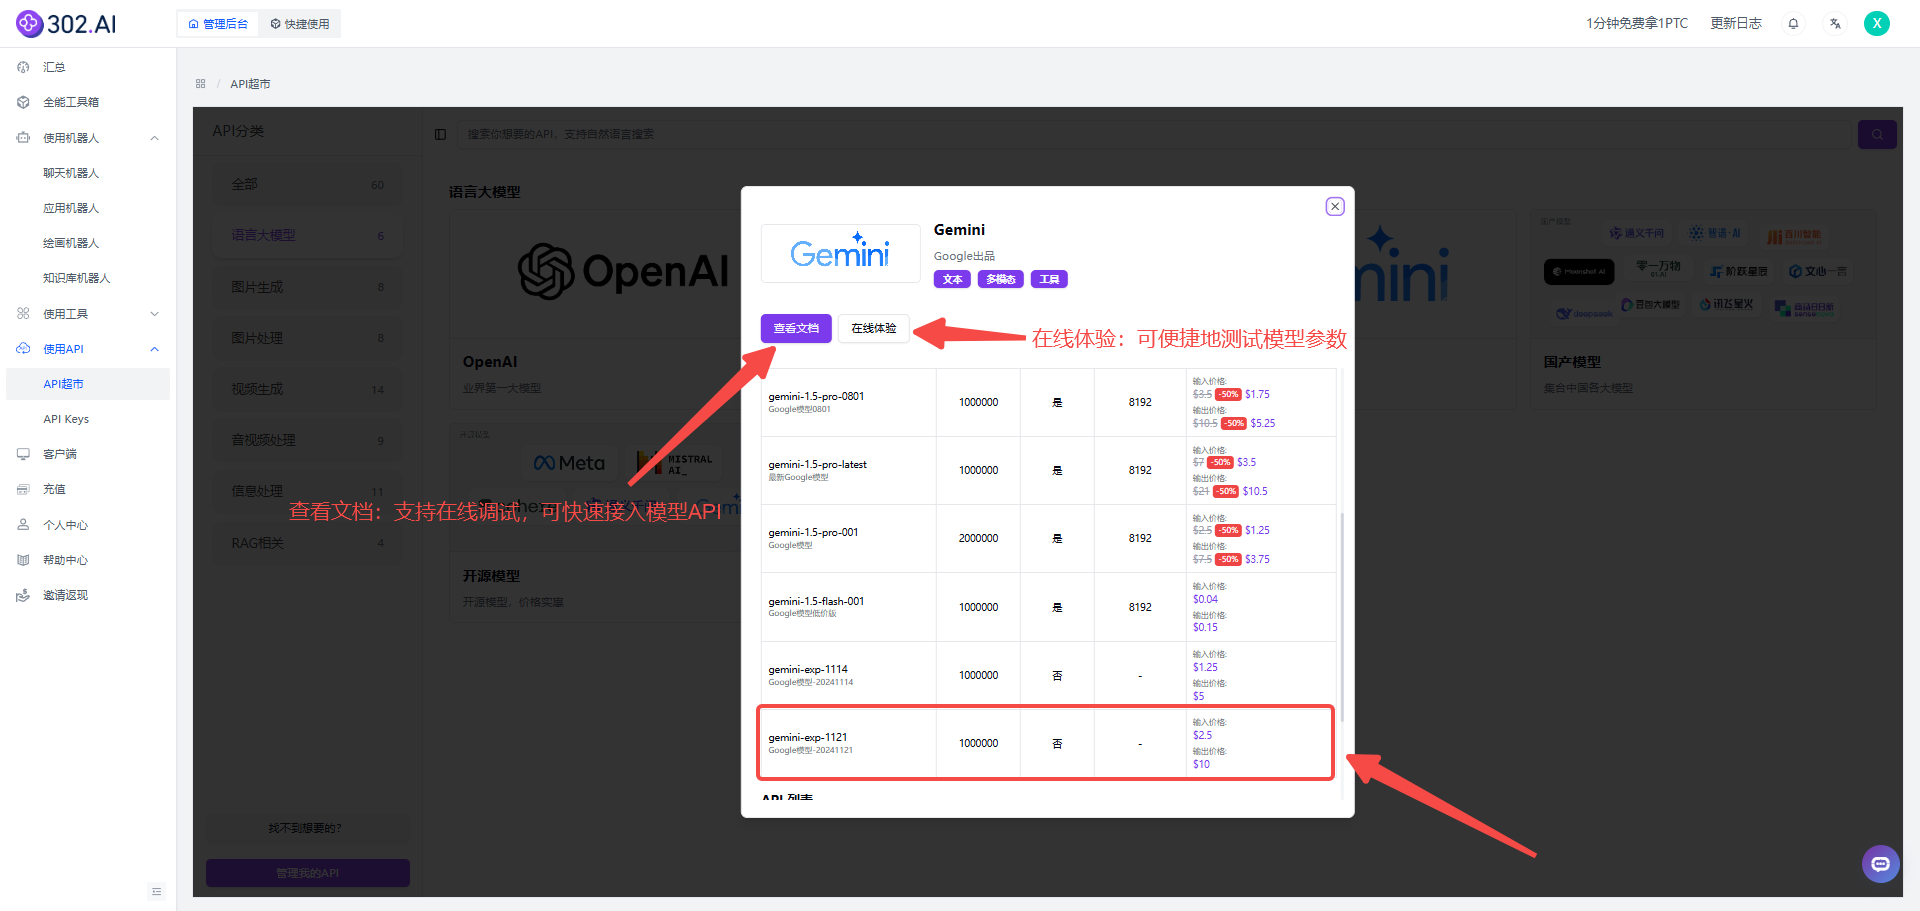Select 语言大模型 category
The image size is (1920, 911).
307,236
